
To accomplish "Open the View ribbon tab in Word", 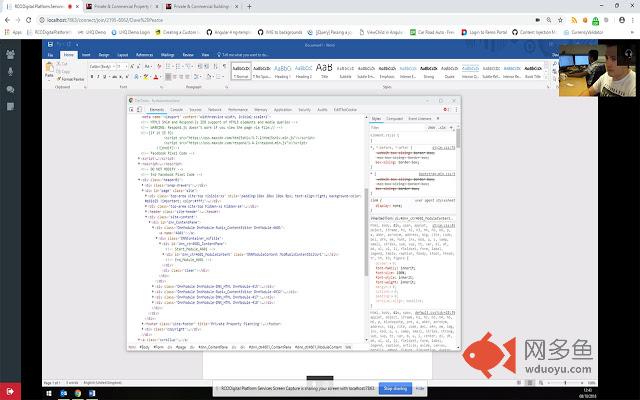I will point(205,55).
